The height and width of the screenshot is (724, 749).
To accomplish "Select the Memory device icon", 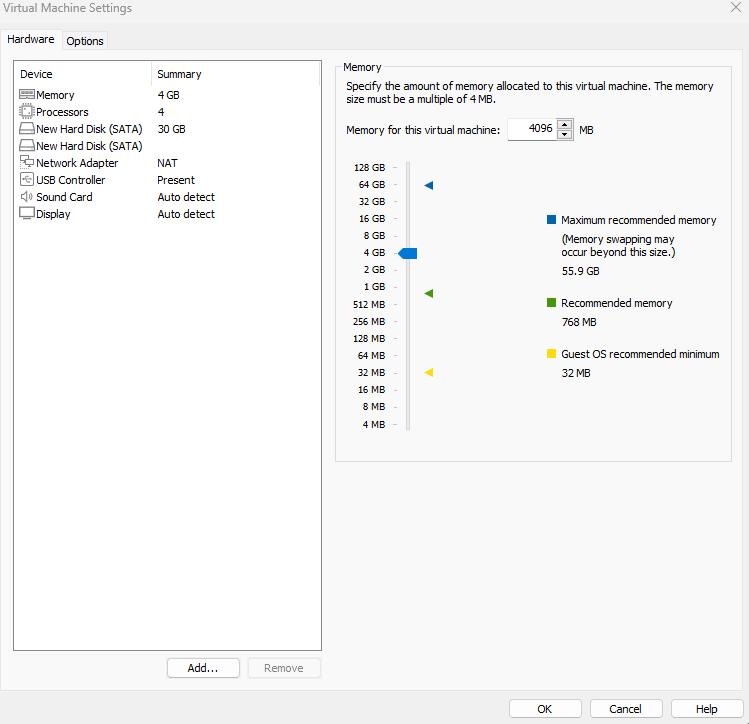I will pyautogui.click(x=27, y=95).
